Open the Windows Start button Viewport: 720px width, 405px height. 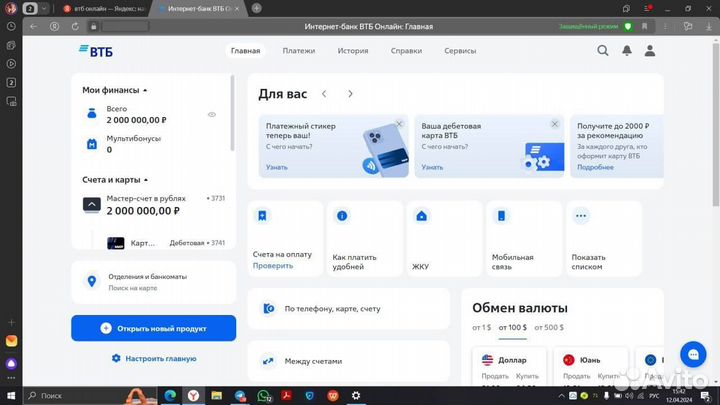(x=11, y=395)
